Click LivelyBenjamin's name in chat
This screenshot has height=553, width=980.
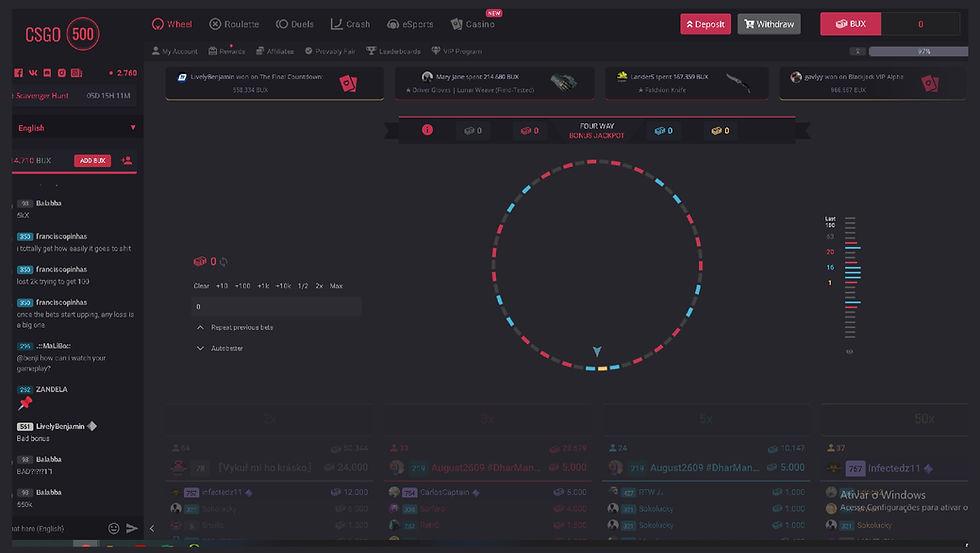pos(60,426)
